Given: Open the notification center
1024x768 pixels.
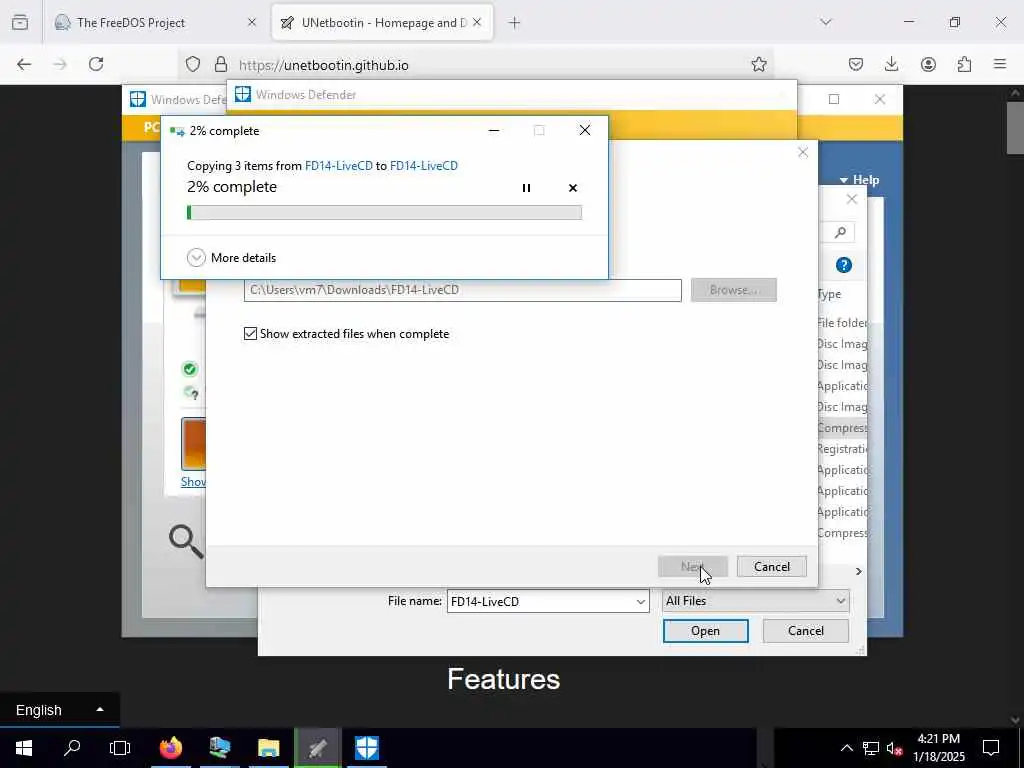Looking at the screenshot, I should 991,748.
